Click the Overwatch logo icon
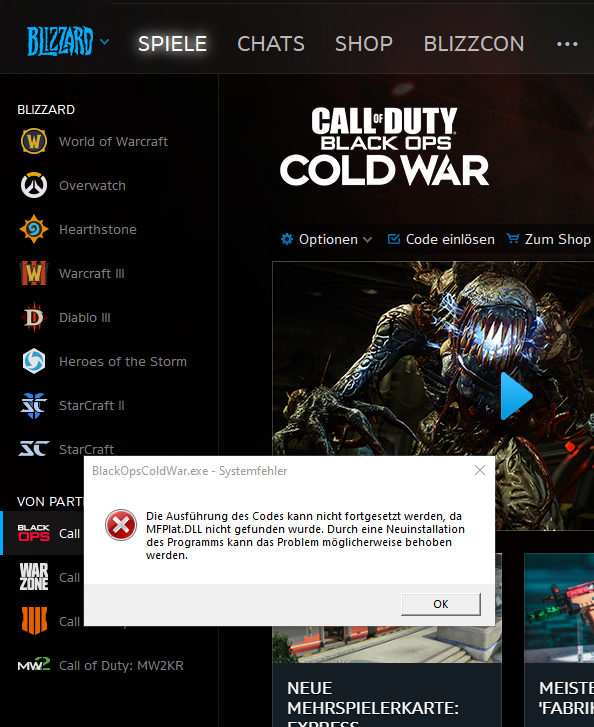 tap(34, 185)
